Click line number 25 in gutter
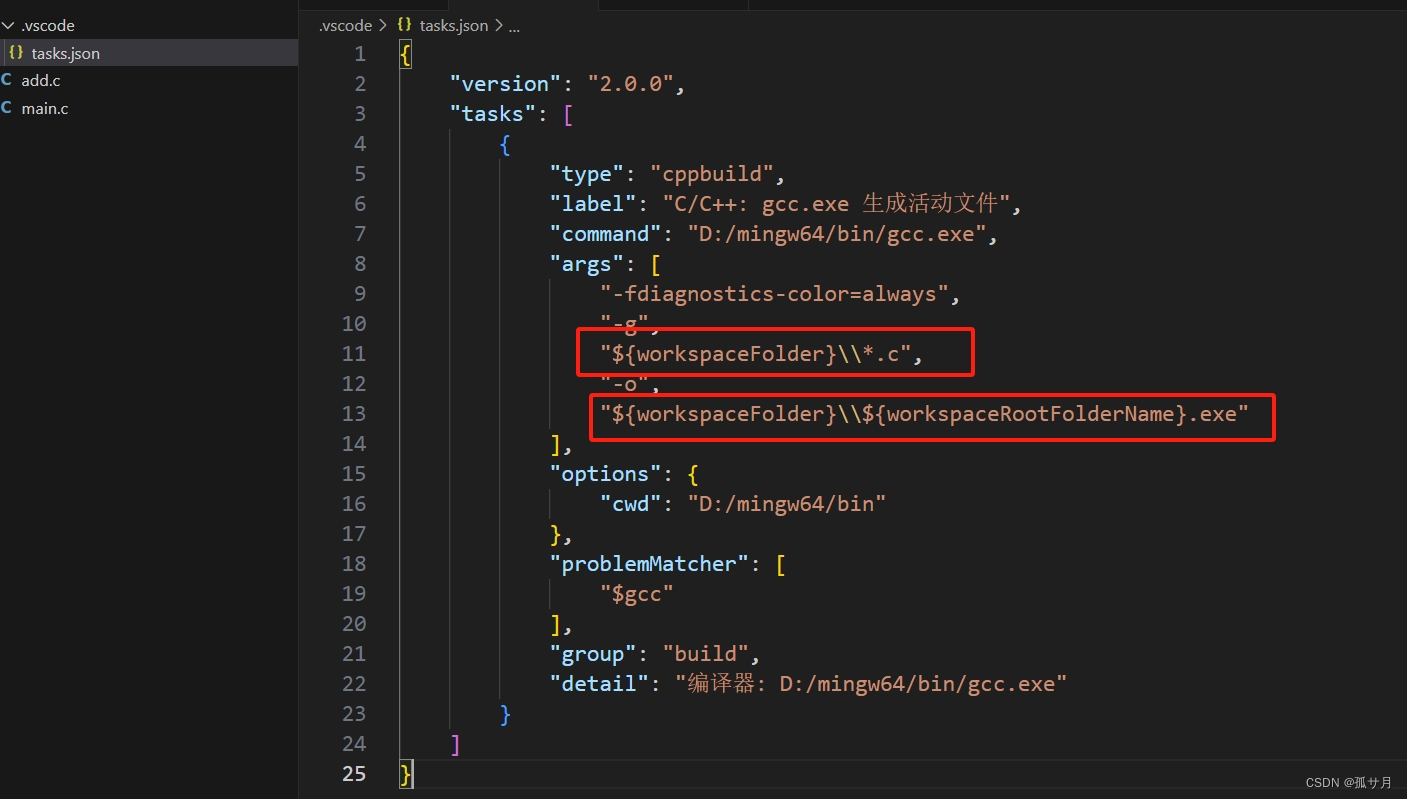 354,774
